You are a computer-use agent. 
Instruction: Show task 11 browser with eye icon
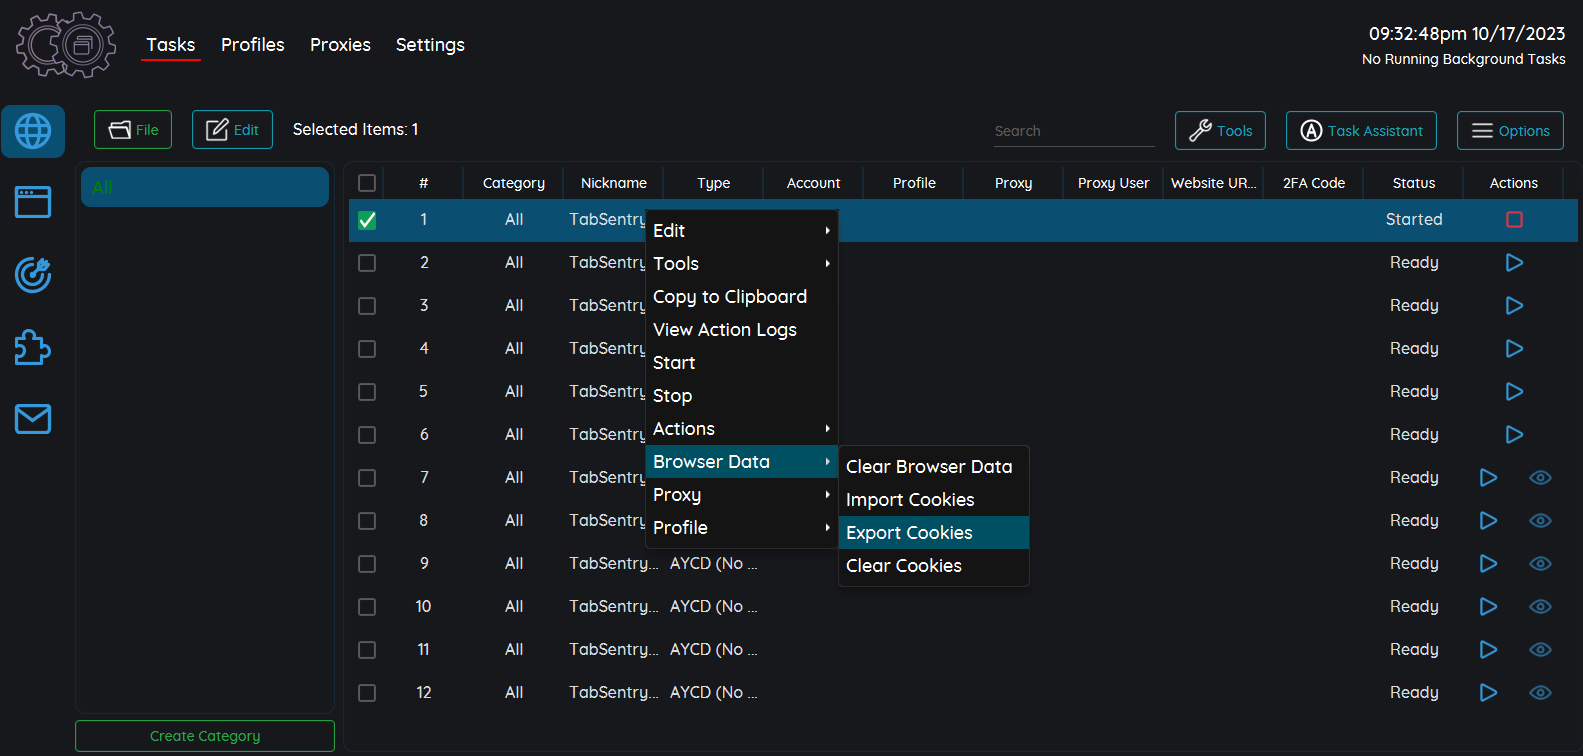tap(1540, 649)
